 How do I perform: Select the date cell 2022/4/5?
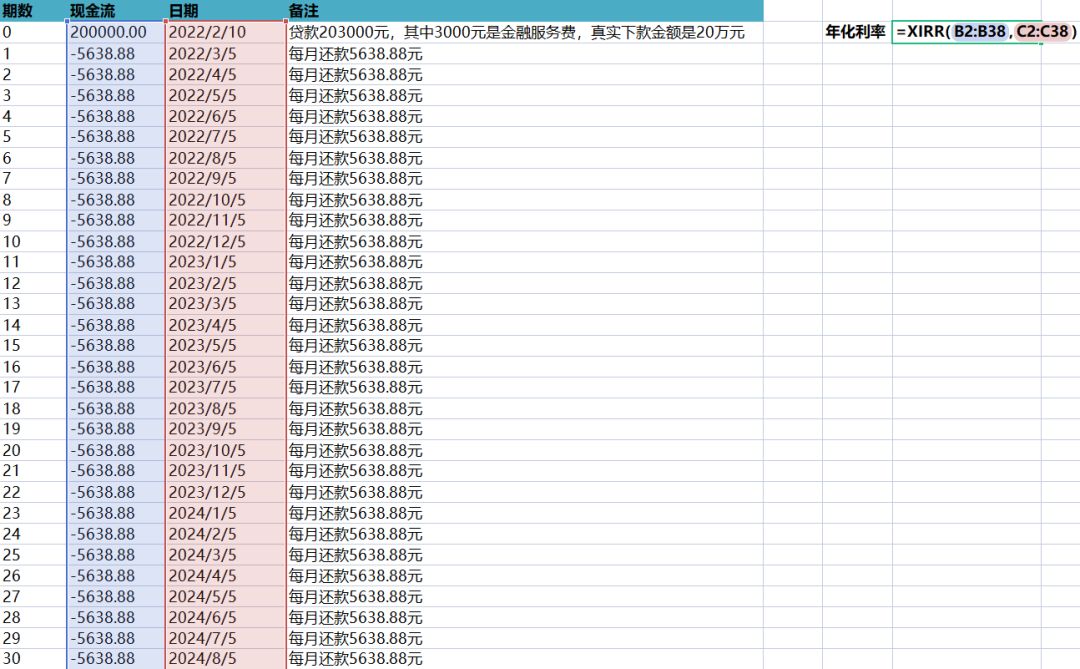226,74
